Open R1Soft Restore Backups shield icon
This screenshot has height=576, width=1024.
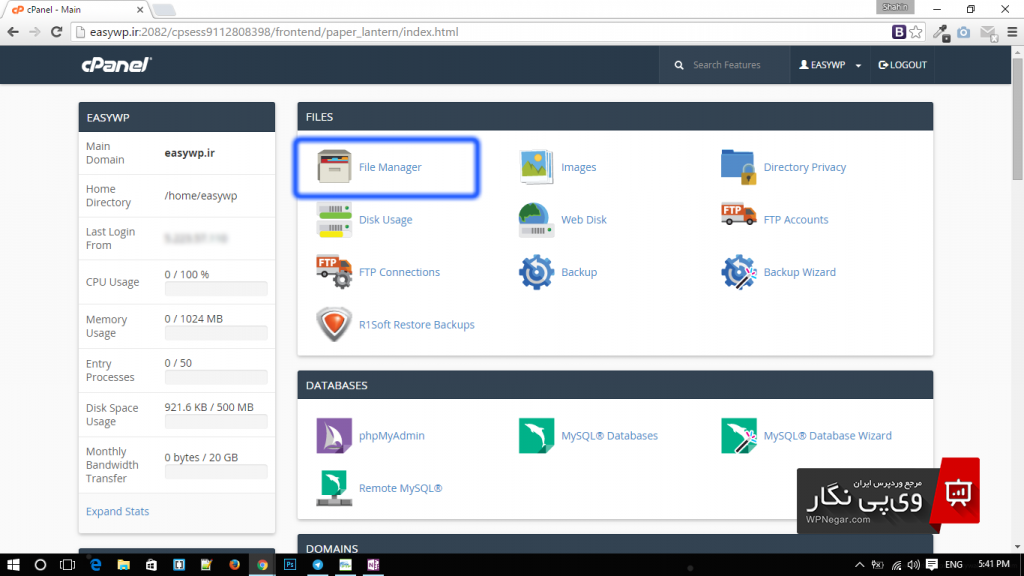click(334, 325)
